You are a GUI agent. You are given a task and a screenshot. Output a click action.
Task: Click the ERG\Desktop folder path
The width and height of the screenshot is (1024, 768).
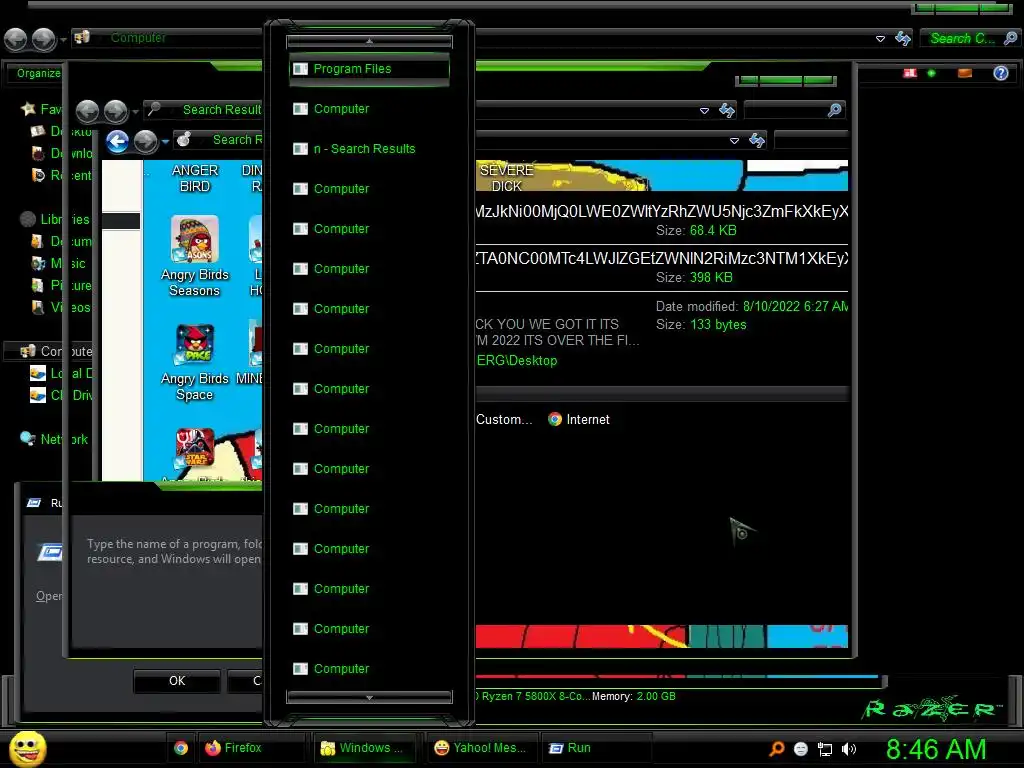point(517,360)
